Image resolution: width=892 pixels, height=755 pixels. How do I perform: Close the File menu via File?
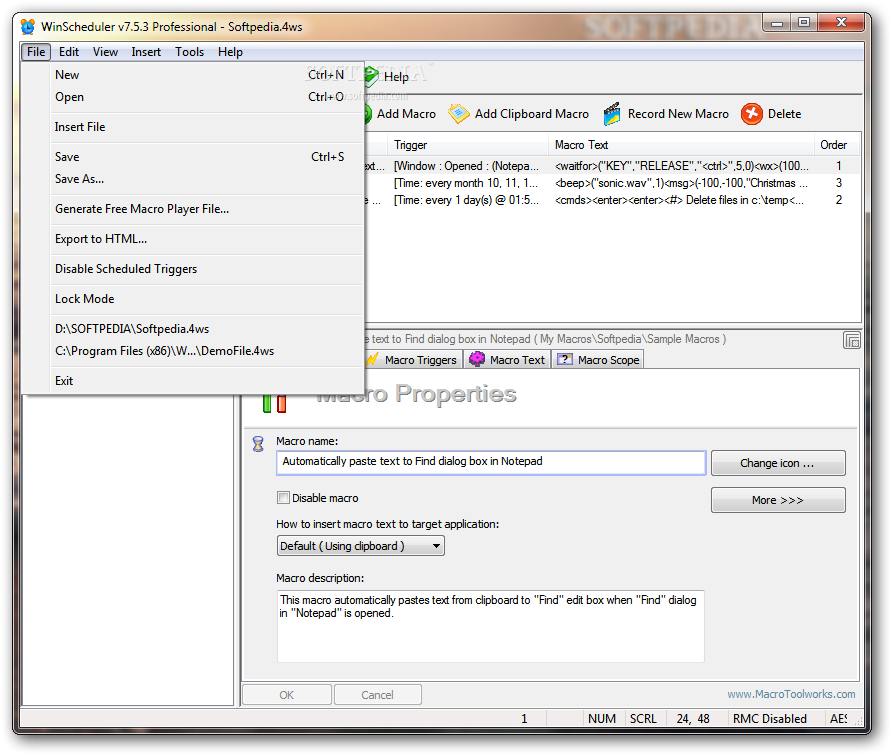[x=36, y=52]
